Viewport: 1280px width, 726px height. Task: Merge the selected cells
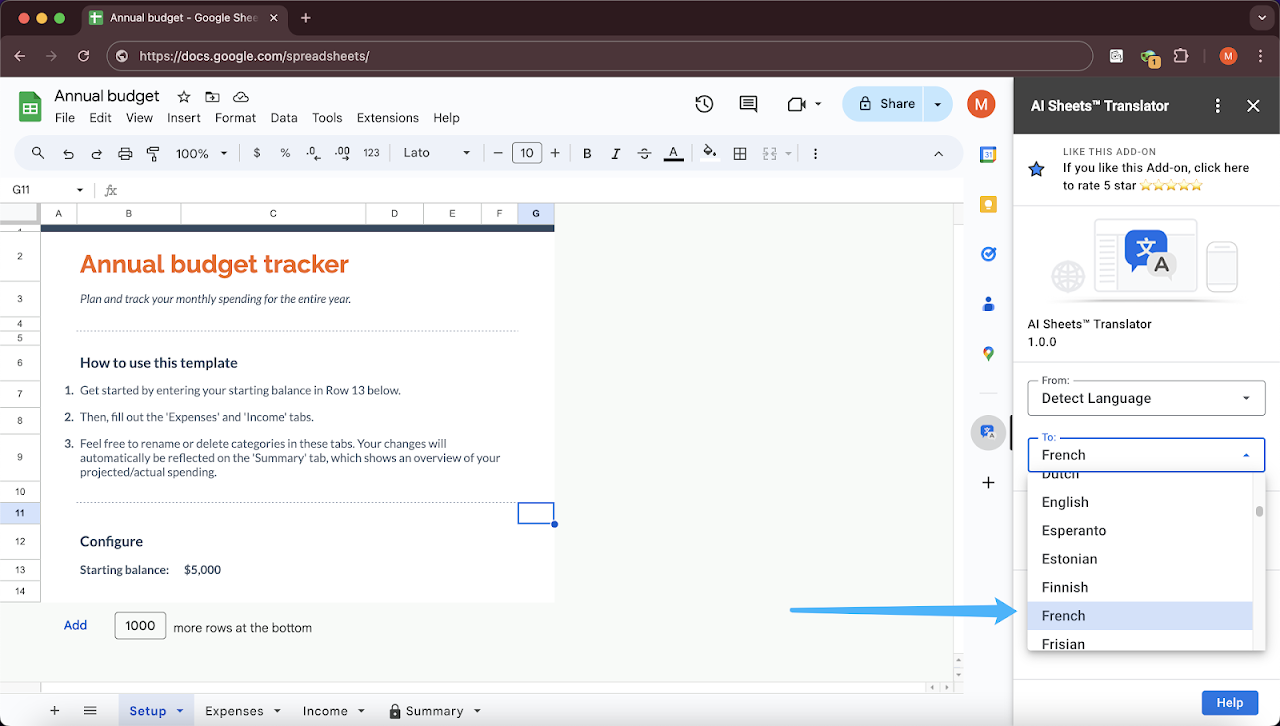tap(767, 153)
